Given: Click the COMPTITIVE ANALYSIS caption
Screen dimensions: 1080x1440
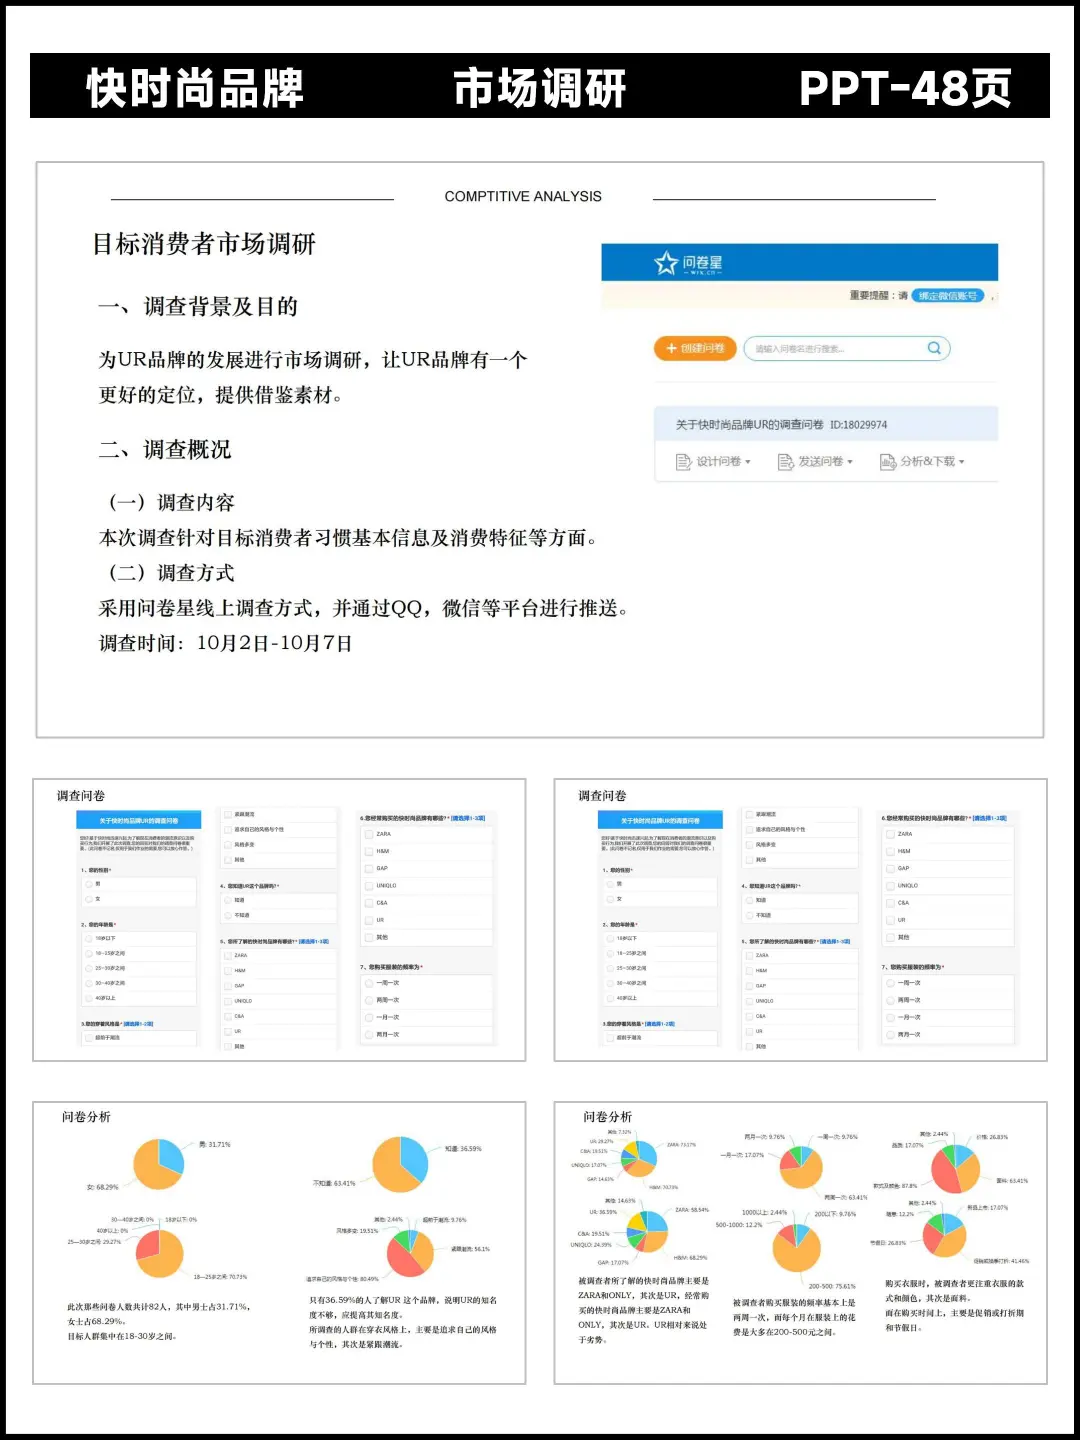Looking at the screenshot, I should coord(523,197).
